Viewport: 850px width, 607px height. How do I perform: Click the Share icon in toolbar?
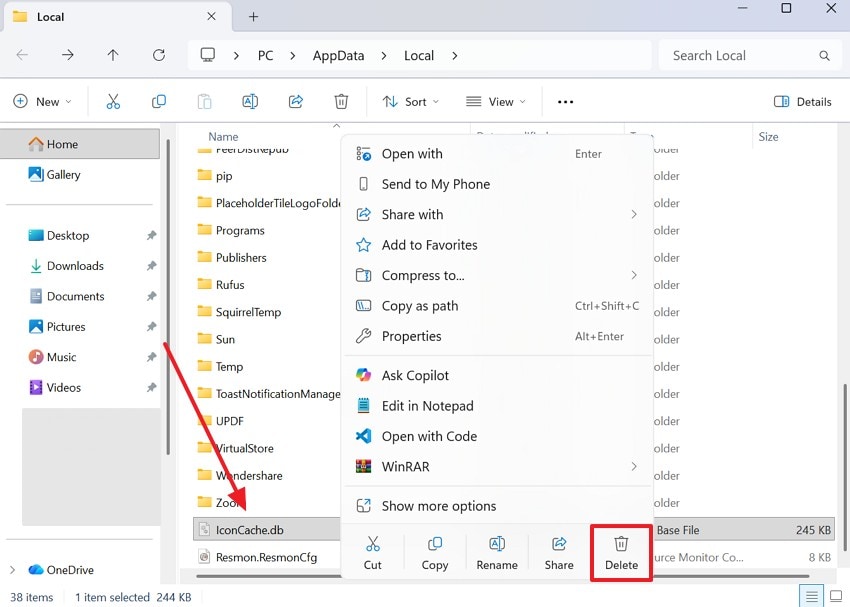click(x=295, y=101)
